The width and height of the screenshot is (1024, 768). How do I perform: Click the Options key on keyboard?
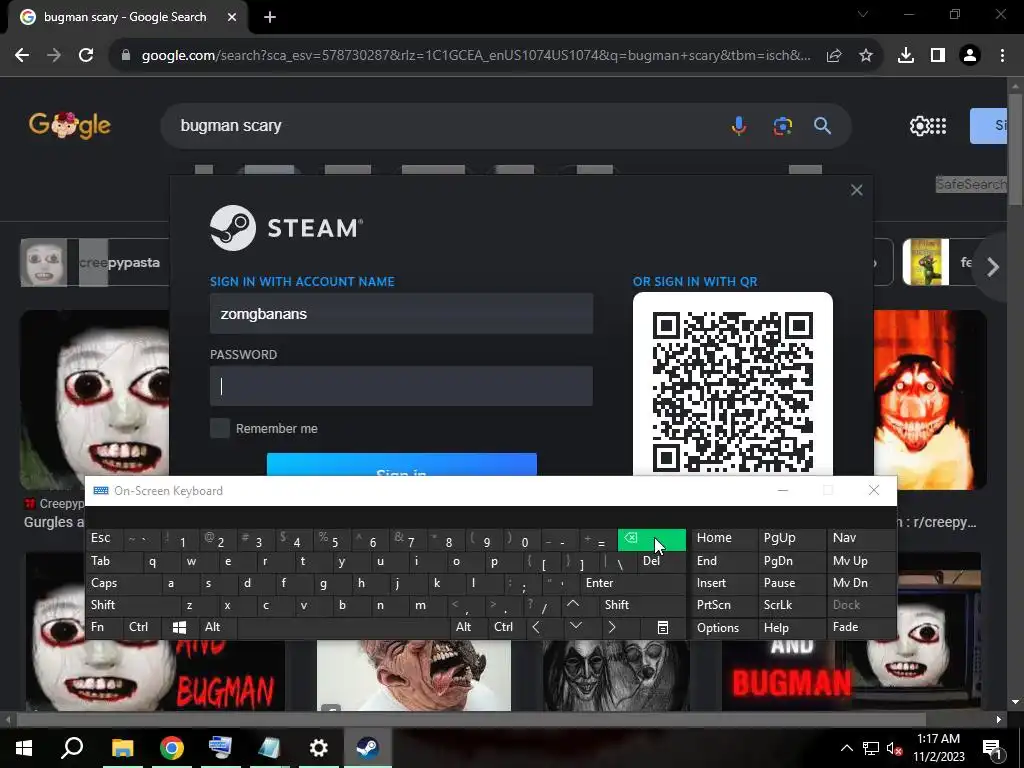pyautogui.click(x=724, y=628)
